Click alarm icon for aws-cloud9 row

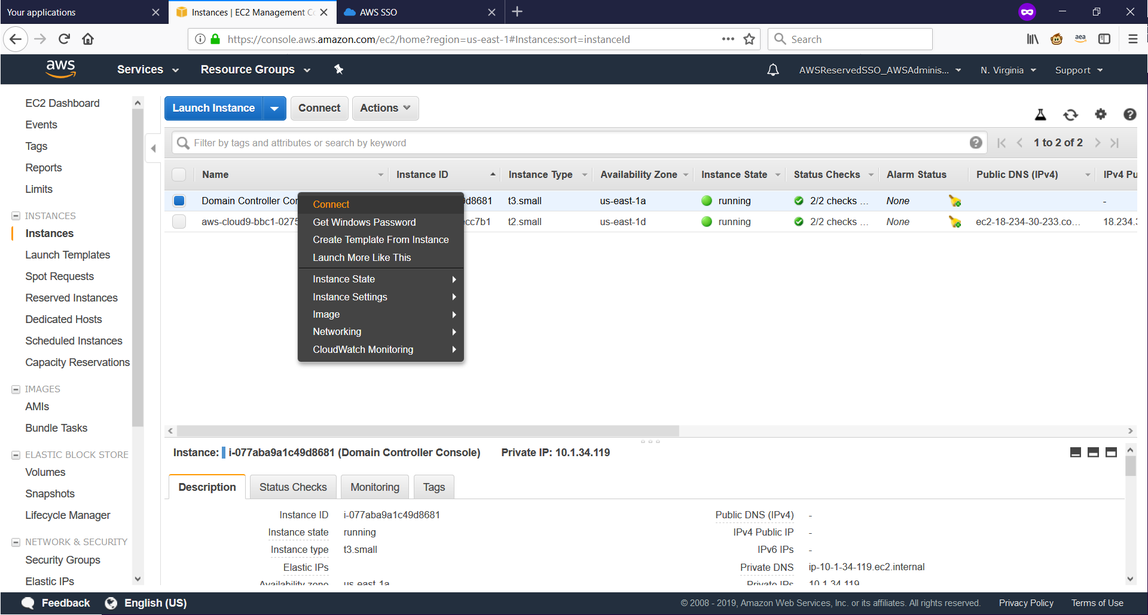click(x=955, y=222)
